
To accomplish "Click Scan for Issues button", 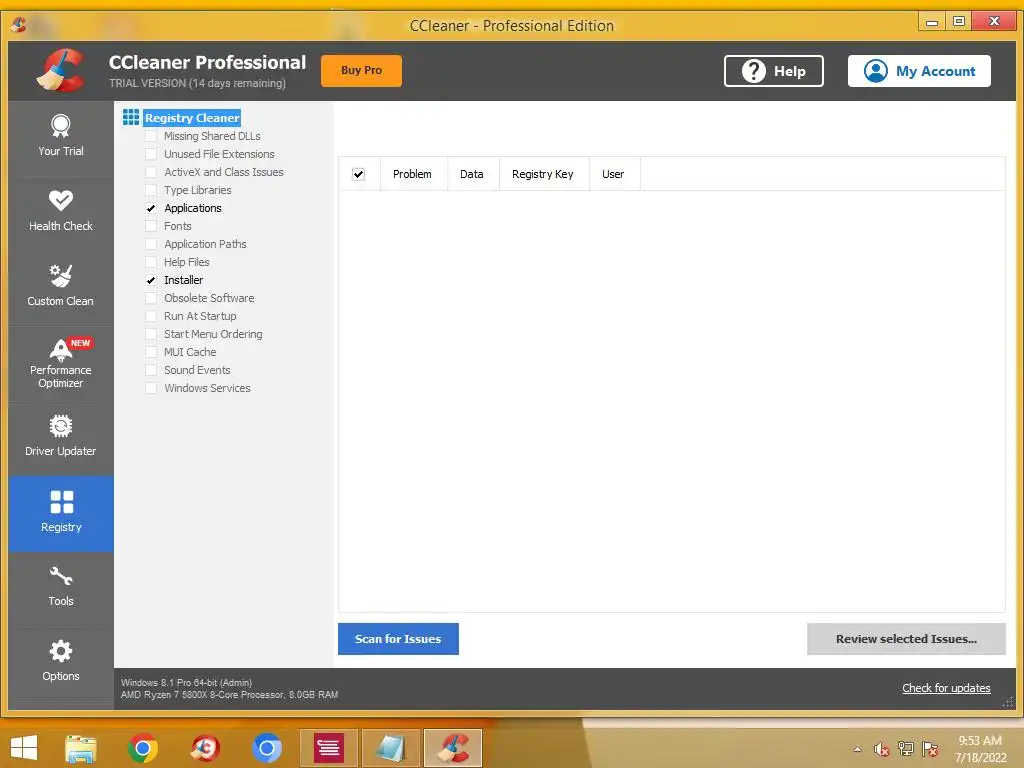I will 398,639.
